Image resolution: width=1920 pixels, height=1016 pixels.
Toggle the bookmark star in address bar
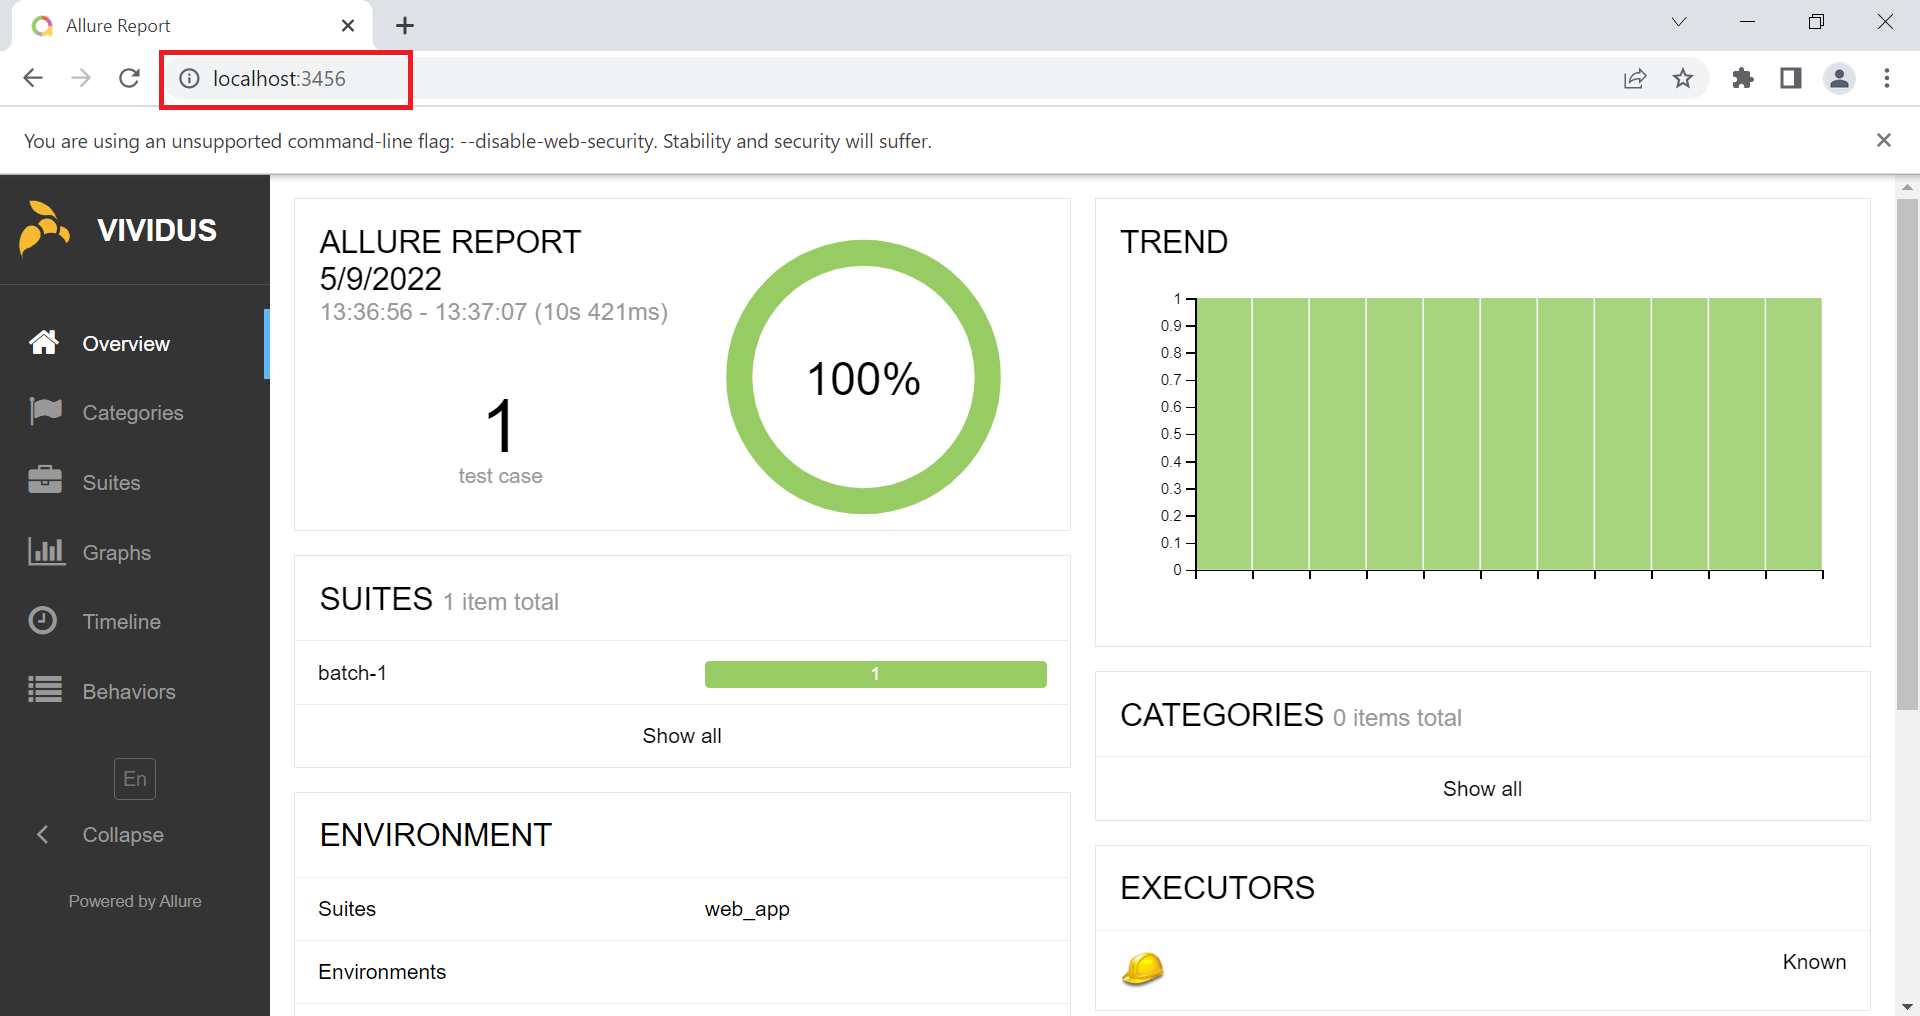coord(1684,78)
